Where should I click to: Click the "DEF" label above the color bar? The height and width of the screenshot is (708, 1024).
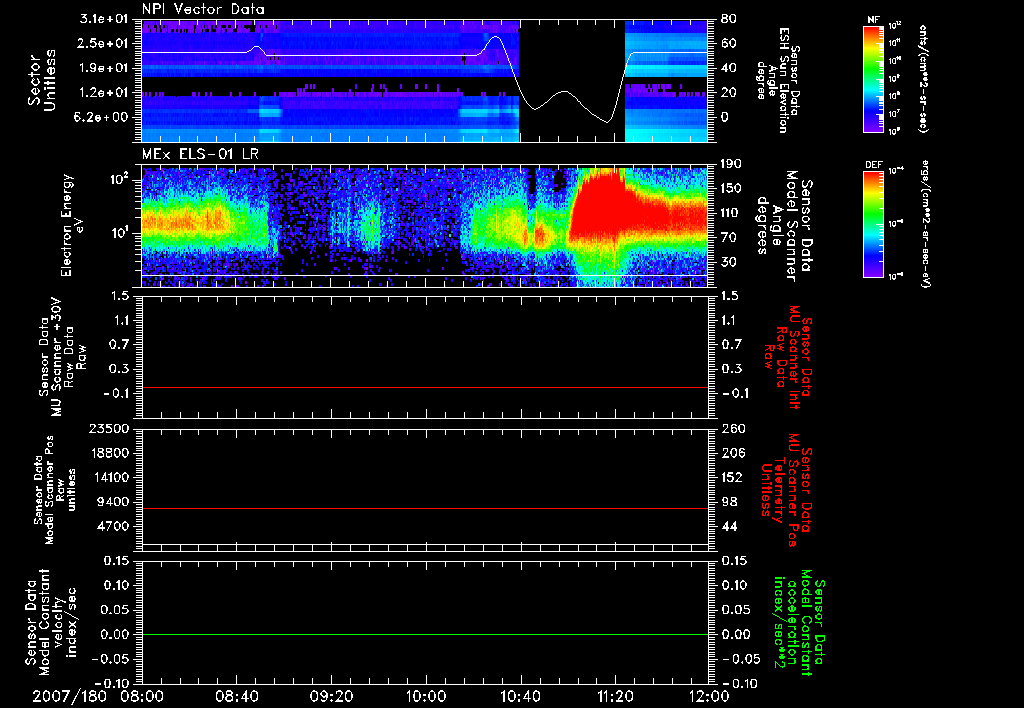(x=874, y=165)
